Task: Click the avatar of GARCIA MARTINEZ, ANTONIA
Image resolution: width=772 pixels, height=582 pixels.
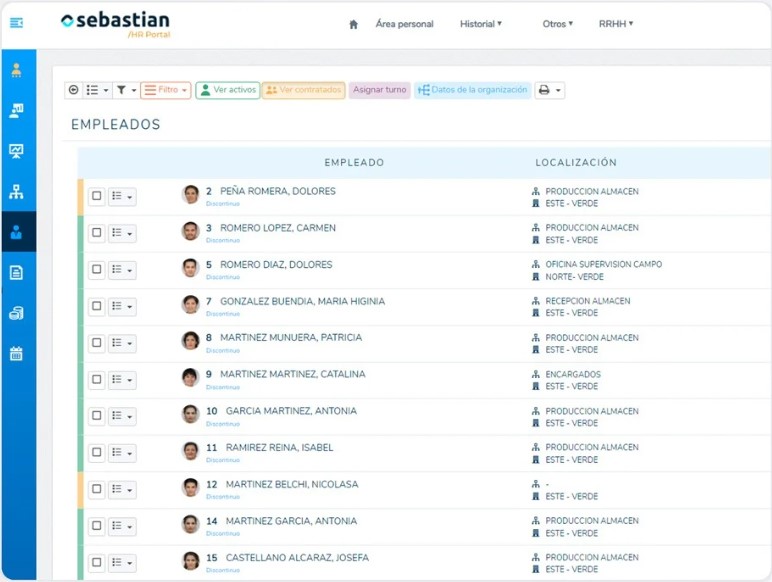Action: 191,414
